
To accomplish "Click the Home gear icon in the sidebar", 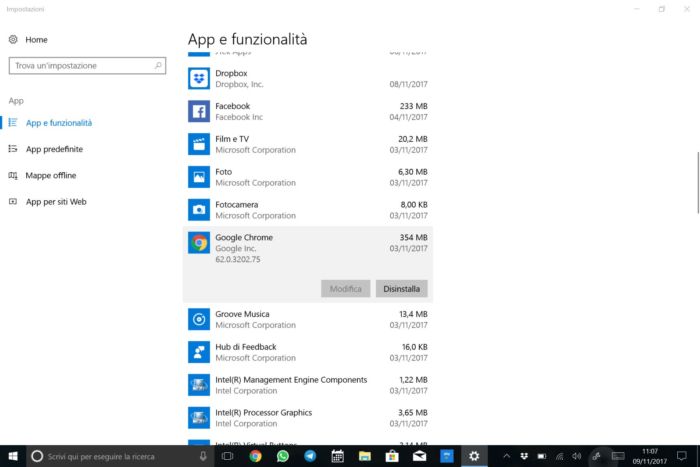I will click(x=13, y=40).
